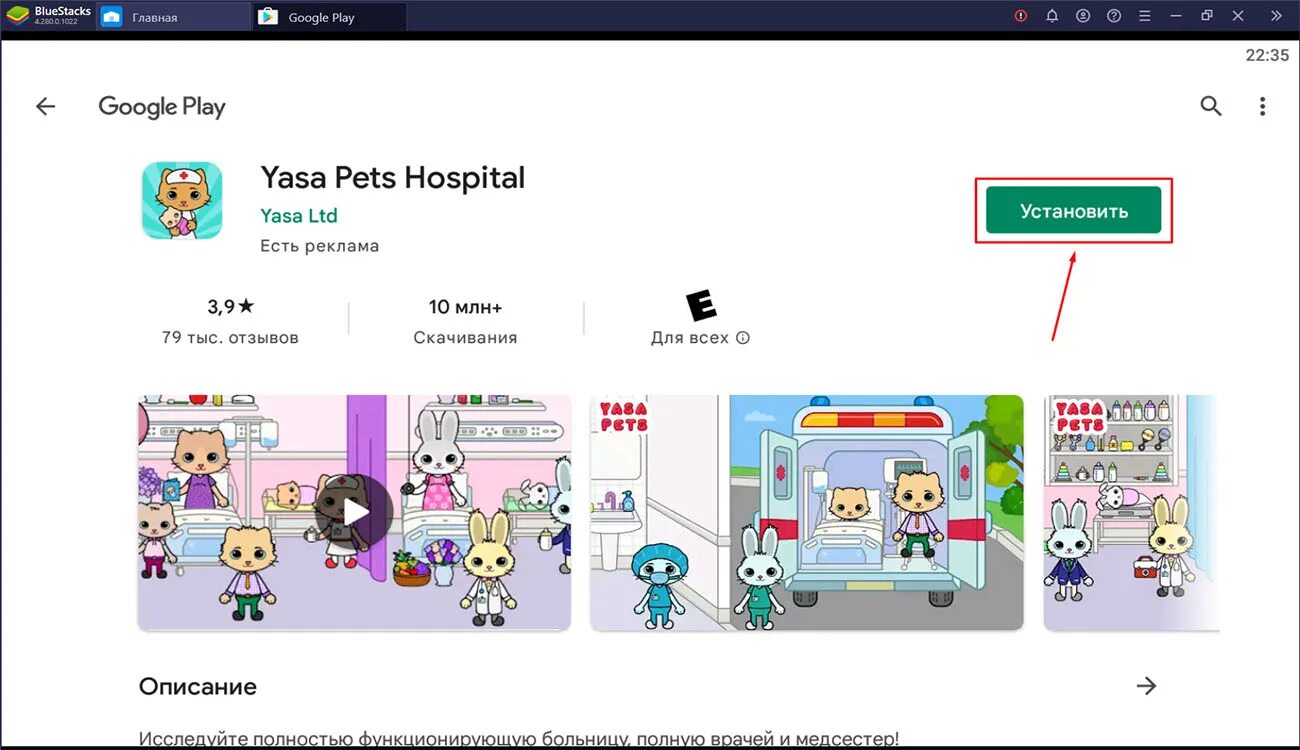Click the Описание heading
This screenshot has height=750, width=1300.
(x=198, y=687)
